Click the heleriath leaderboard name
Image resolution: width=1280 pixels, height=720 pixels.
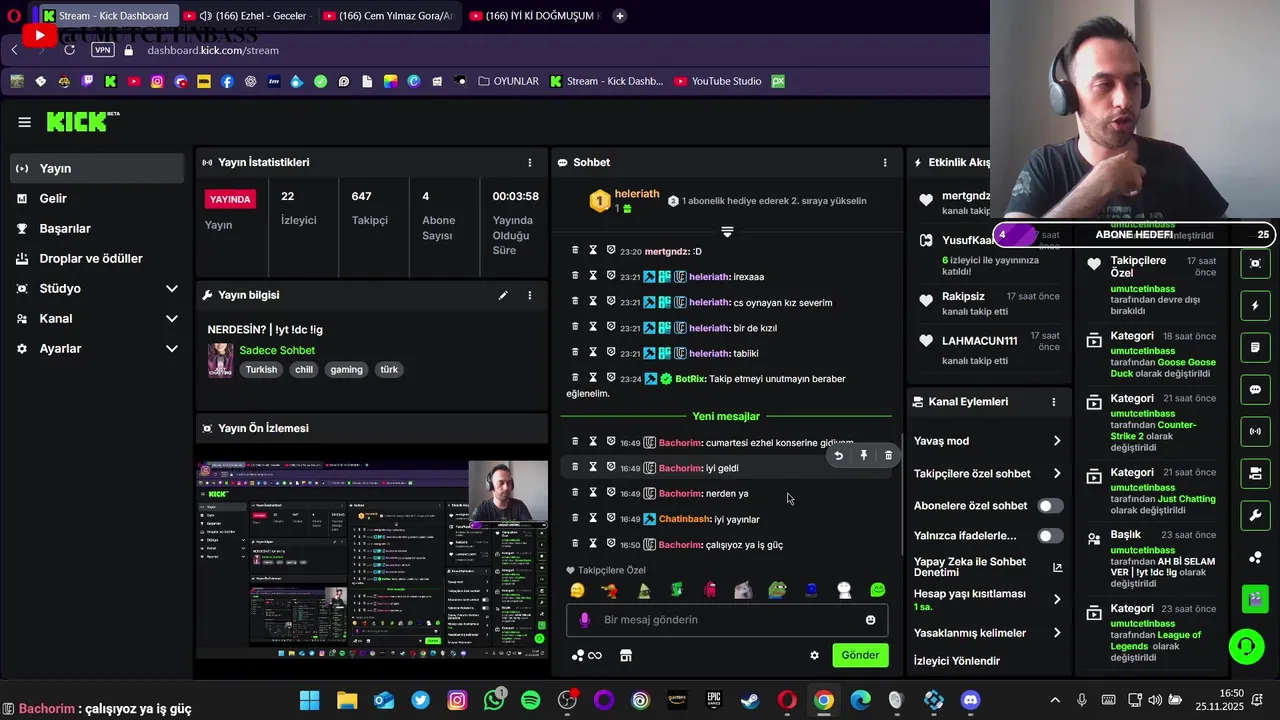tap(637, 194)
